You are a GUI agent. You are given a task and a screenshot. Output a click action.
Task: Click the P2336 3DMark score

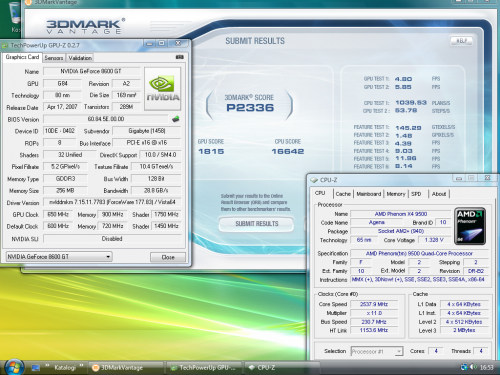[x=250, y=108]
